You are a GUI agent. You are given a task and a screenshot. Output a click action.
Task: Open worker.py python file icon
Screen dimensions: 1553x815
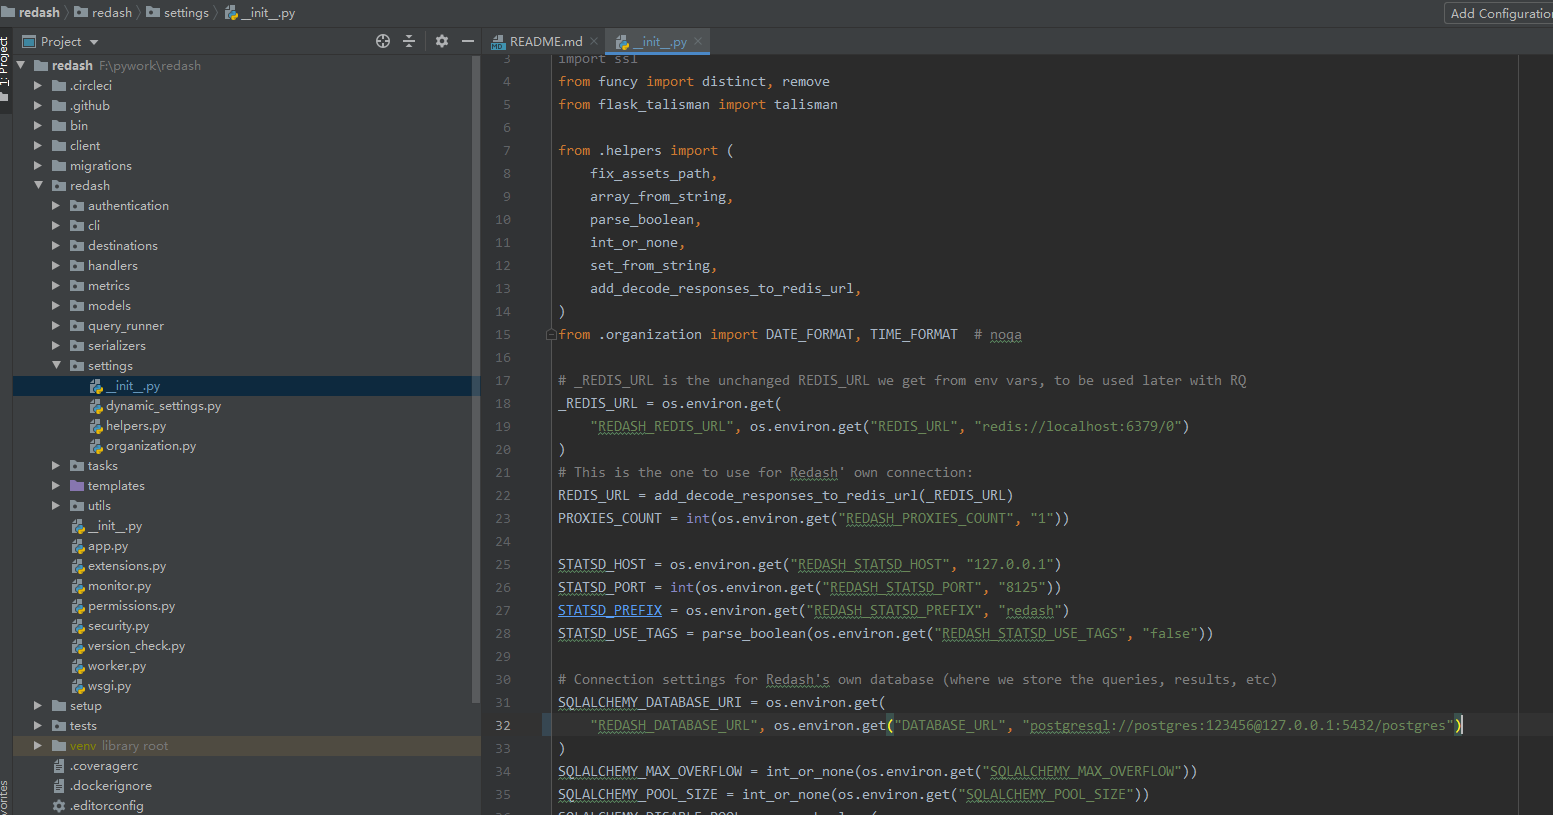coord(78,666)
